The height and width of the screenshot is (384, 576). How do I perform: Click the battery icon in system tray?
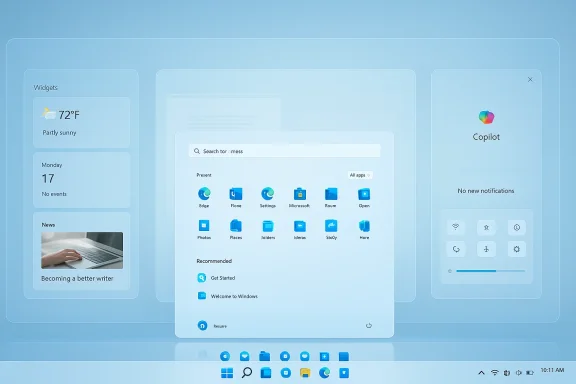point(530,373)
